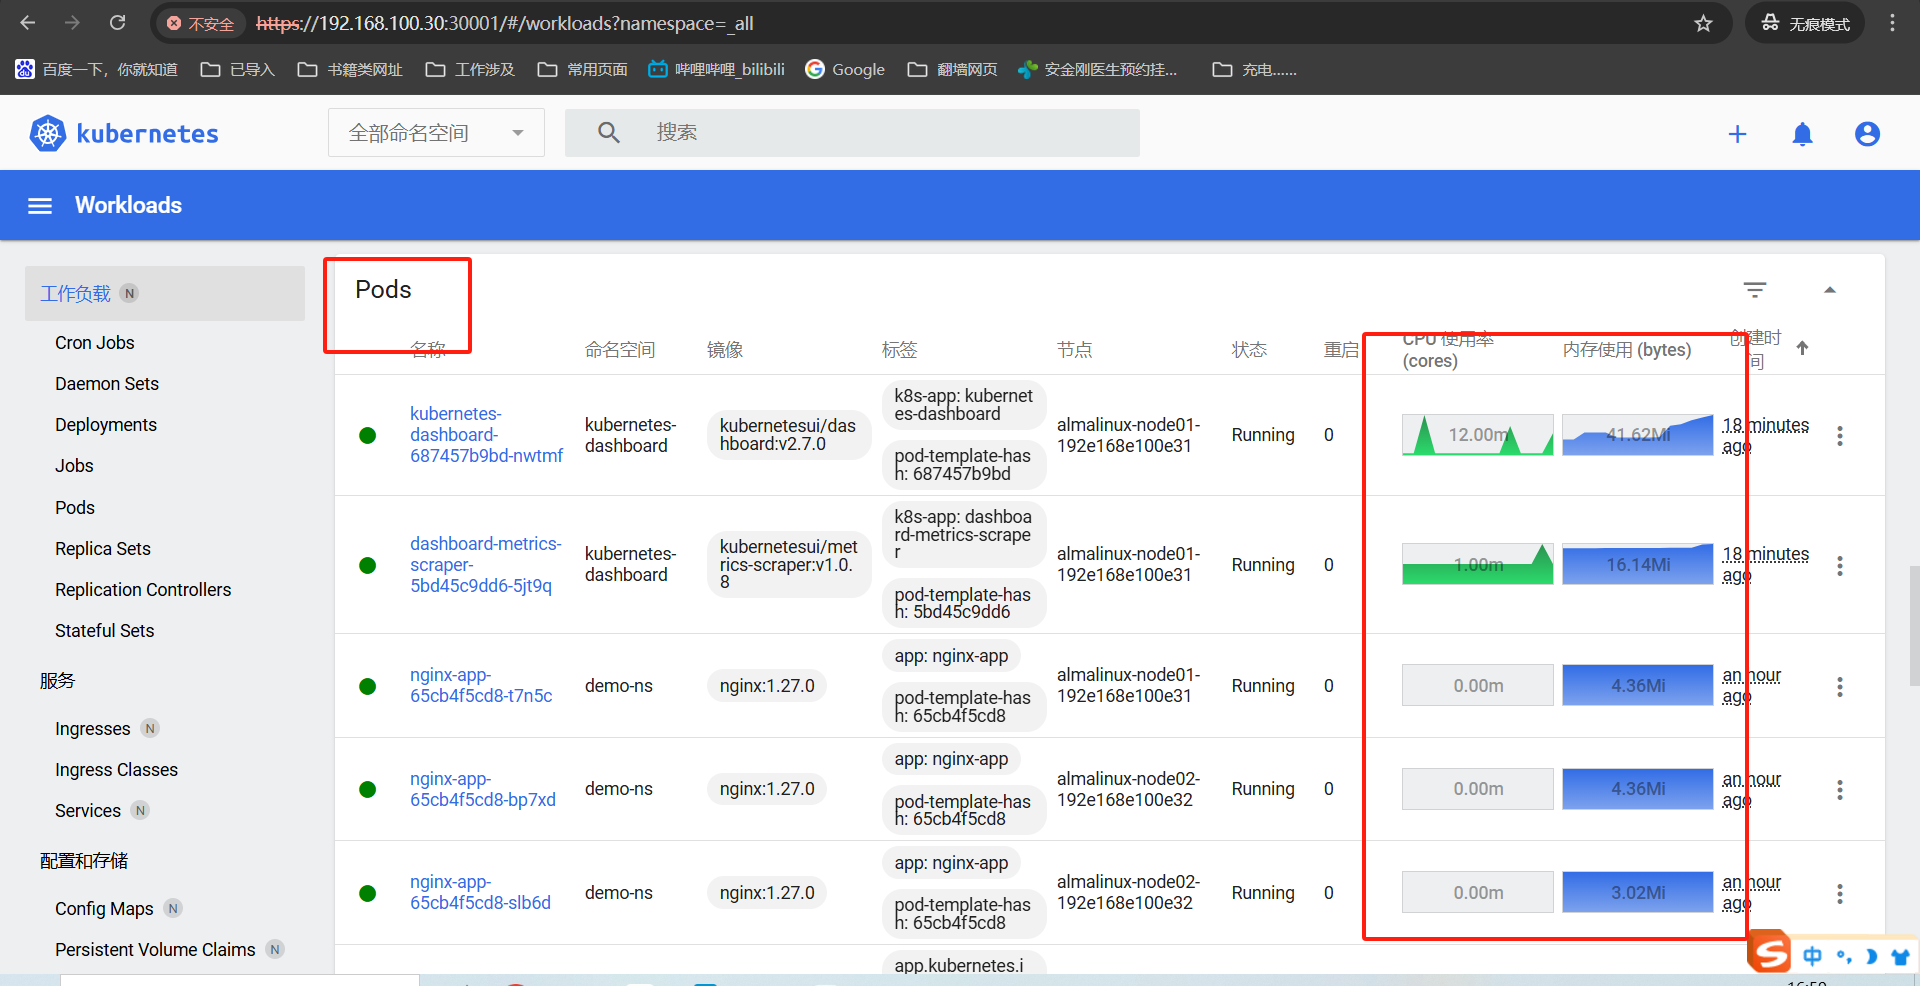Open the Google bookmark
1920x986 pixels.
click(x=845, y=69)
